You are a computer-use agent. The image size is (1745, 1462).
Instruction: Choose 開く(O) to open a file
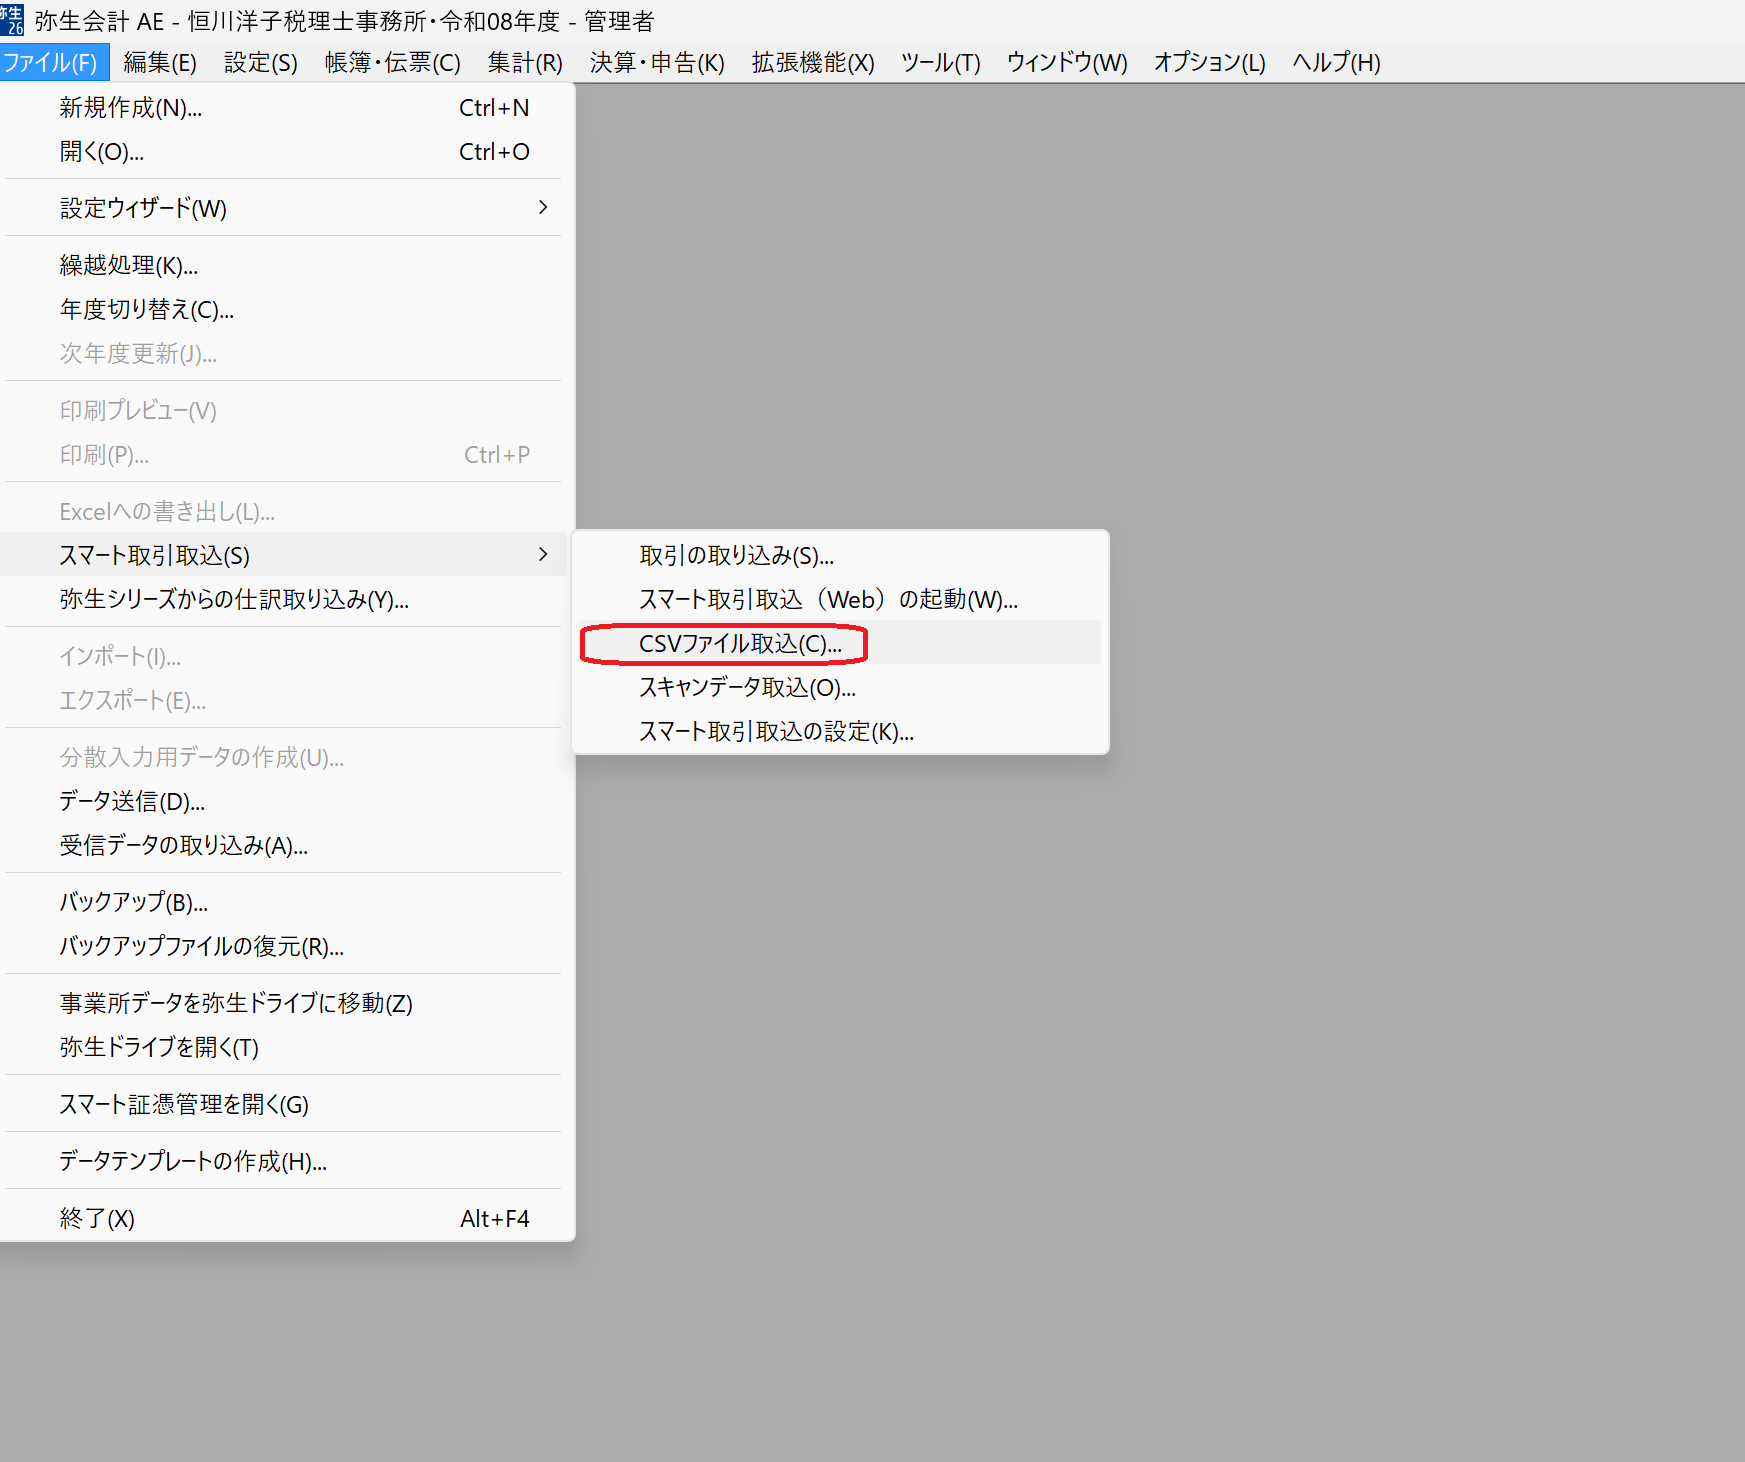click(x=102, y=152)
